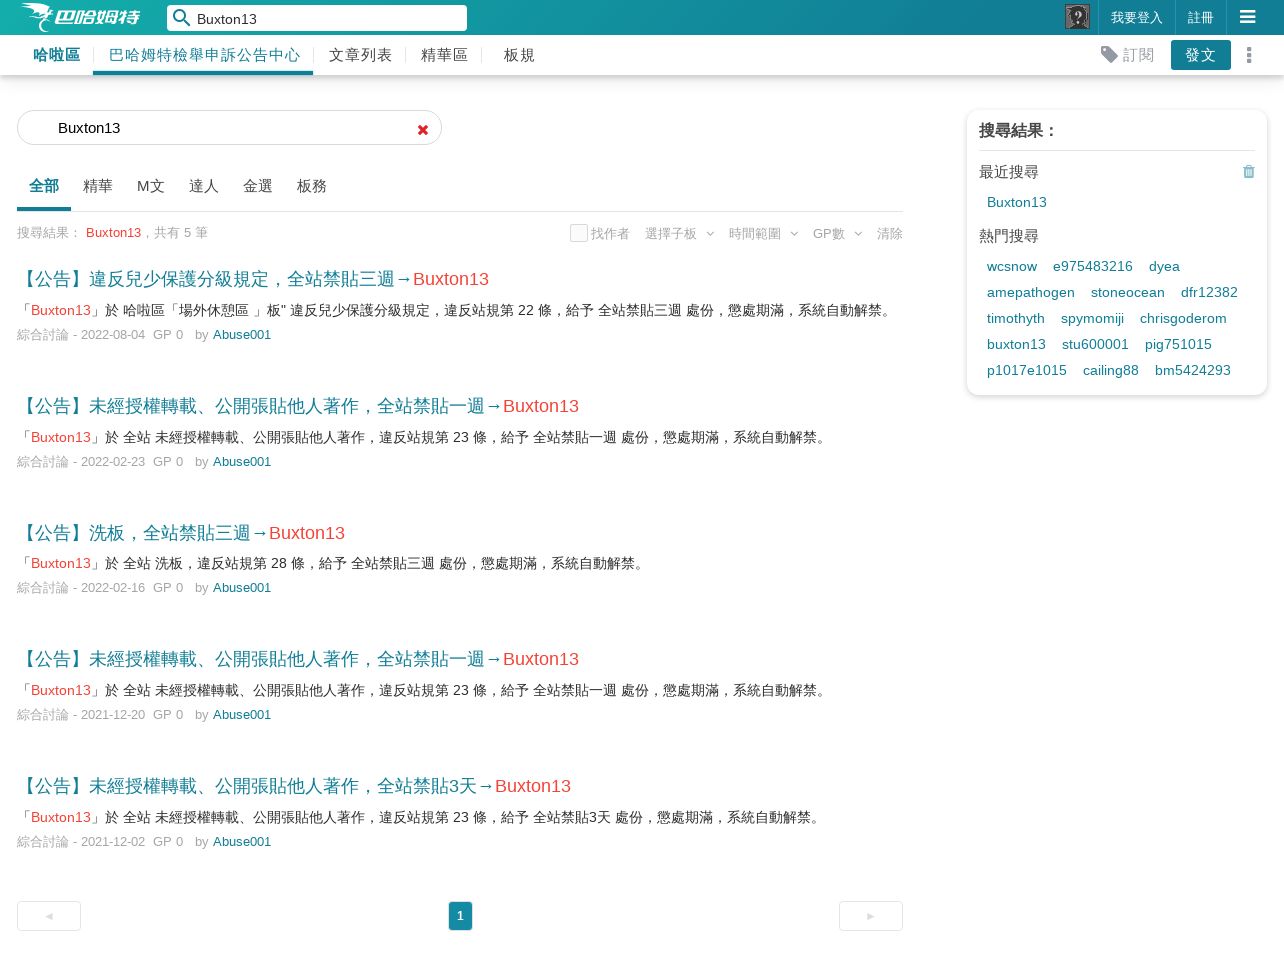The height and width of the screenshot is (962, 1284).
Task: Click the magnifier icon in top search bar
Action: point(181,18)
